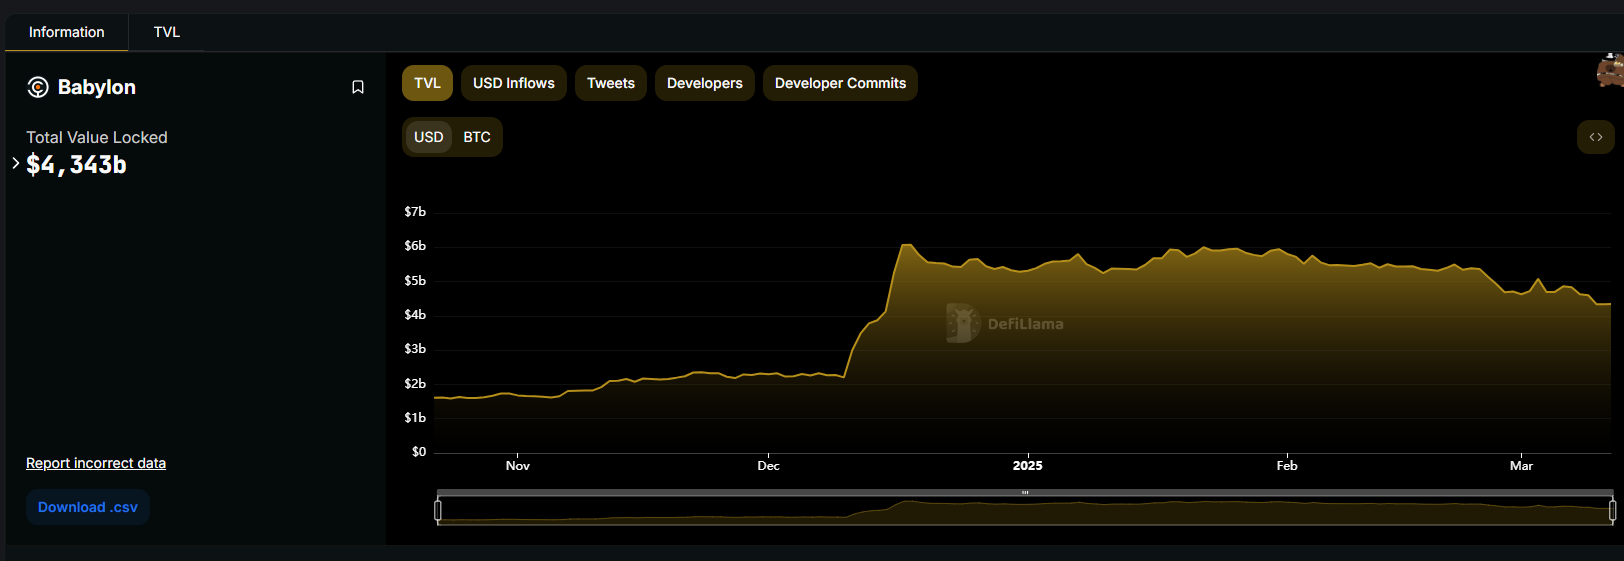Click Report incorrect data link
This screenshot has height=561, width=1624.
[96, 463]
